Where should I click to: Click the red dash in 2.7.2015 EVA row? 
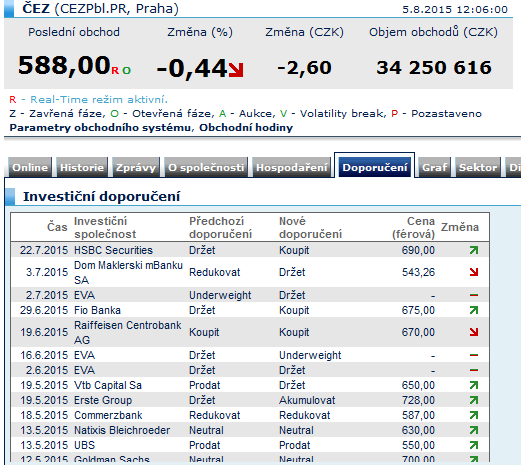474,295
